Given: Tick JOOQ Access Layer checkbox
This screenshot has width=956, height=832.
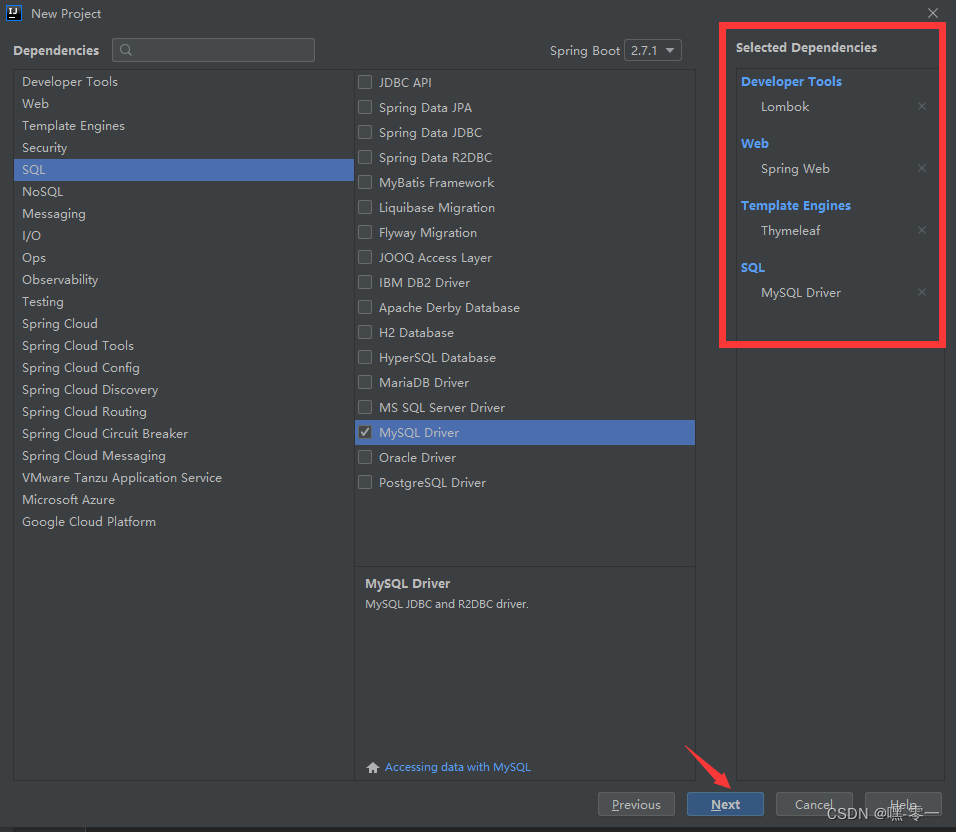Looking at the screenshot, I should tap(365, 257).
